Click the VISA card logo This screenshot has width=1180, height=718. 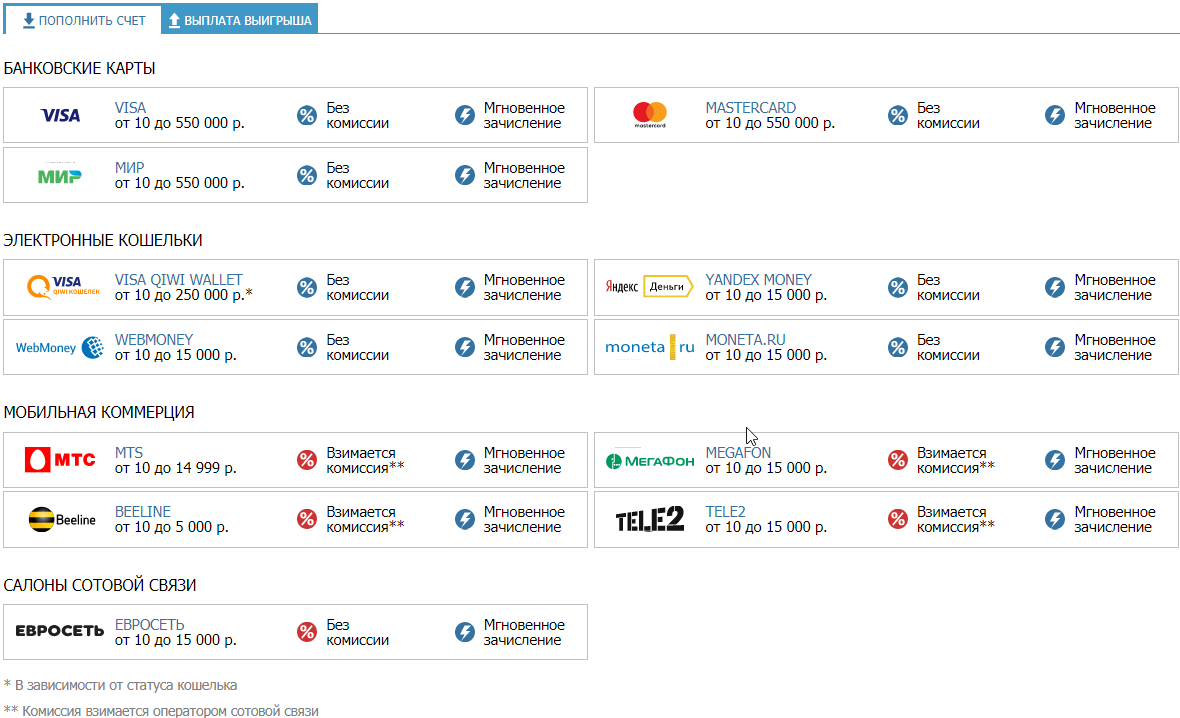point(60,115)
